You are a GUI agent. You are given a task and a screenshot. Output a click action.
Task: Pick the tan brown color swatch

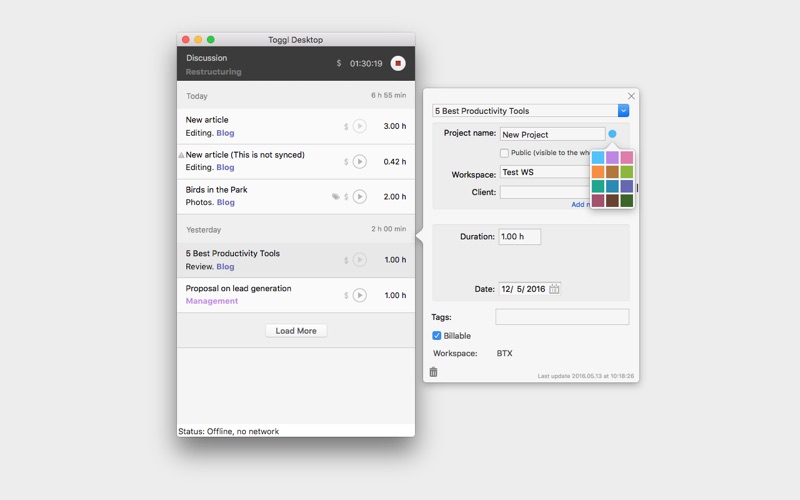[x=612, y=171]
